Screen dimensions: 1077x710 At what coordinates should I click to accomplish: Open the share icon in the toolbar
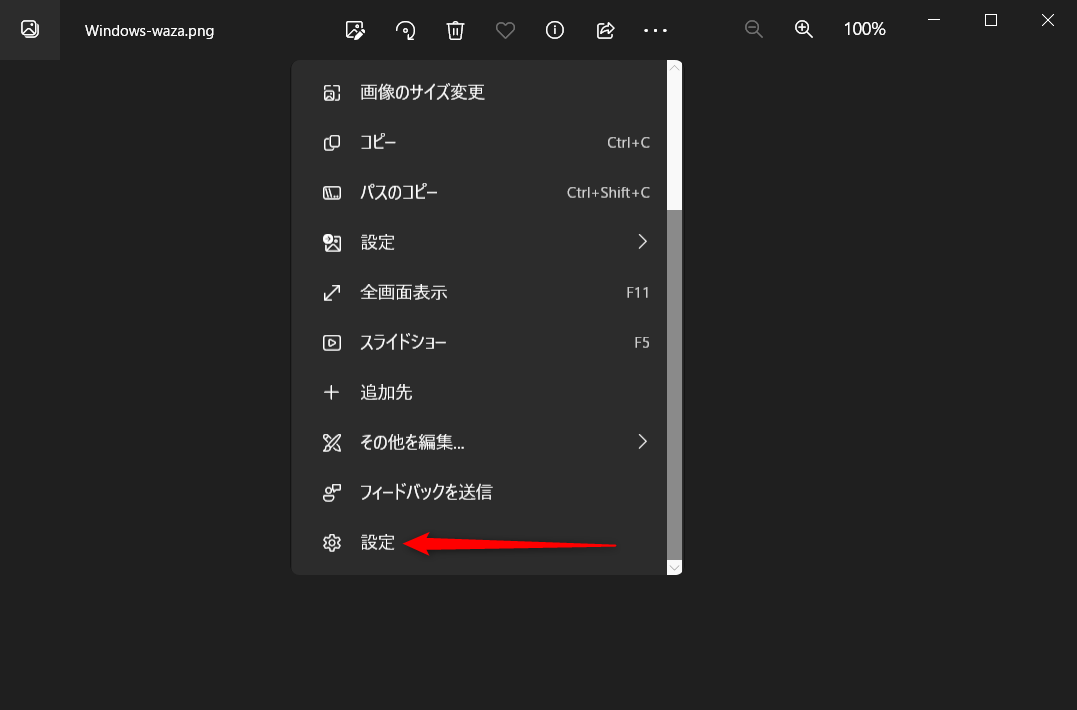605,30
